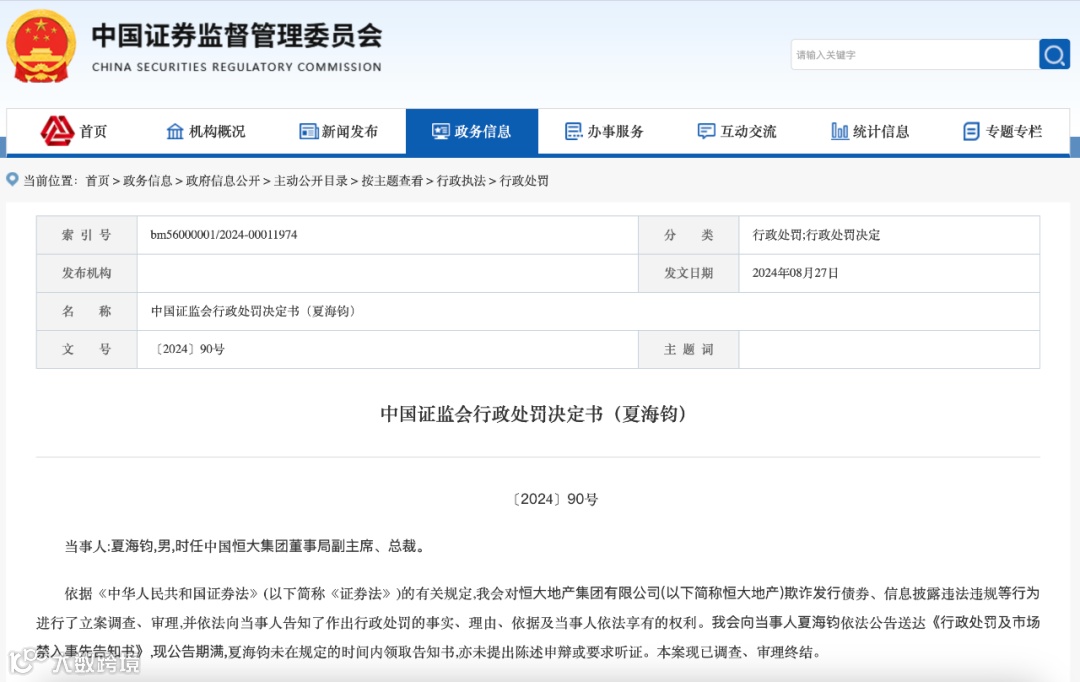This screenshot has width=1080, height=682.
Task: Click the table document number 〔2024〕90号
Action: point(189,349)
